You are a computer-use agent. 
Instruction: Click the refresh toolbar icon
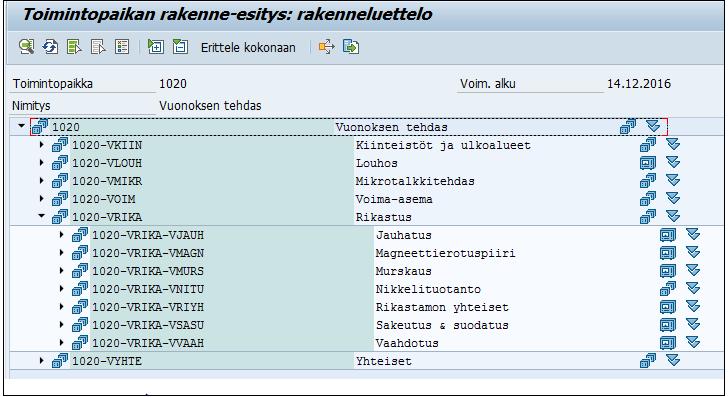pyautogui.click(x=50, y=47)
